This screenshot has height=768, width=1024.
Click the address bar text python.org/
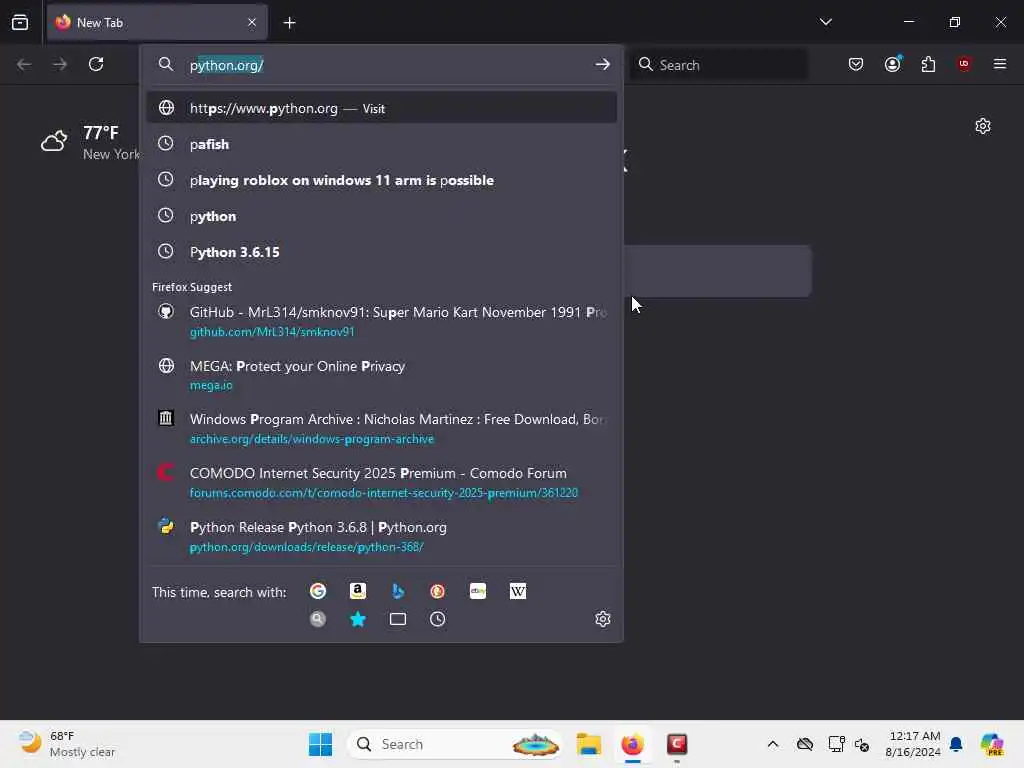click(226, 65)
